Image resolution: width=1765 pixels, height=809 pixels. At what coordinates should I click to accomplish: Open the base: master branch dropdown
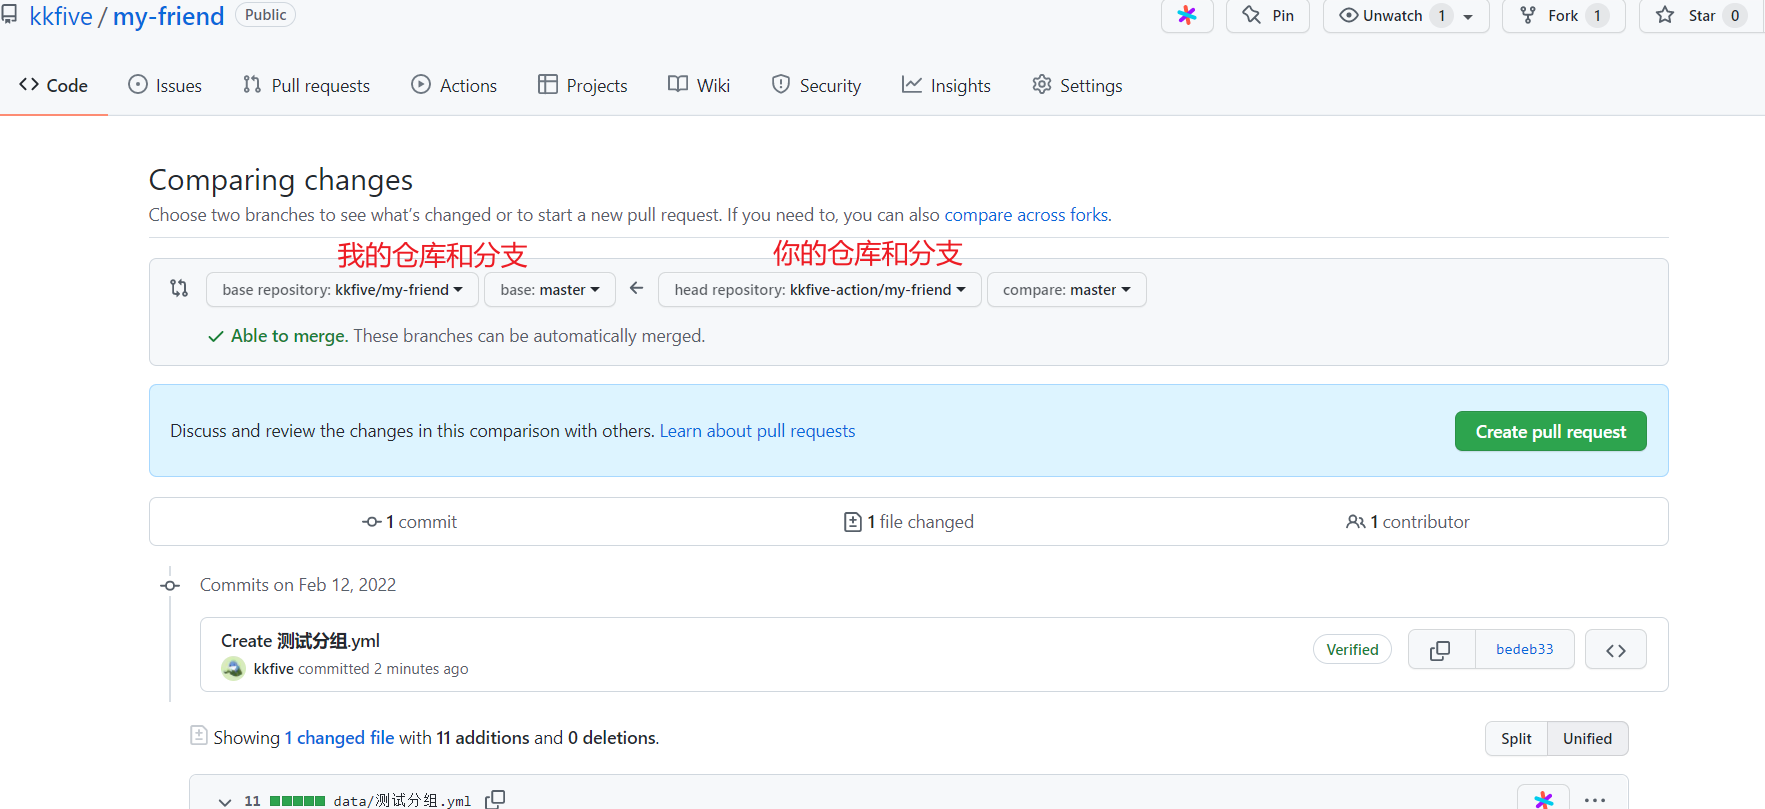coord(550,290)
